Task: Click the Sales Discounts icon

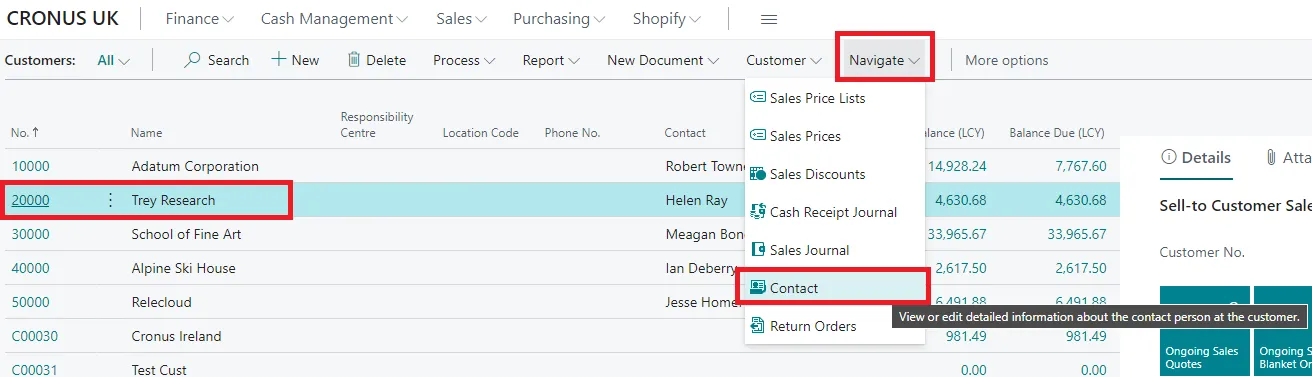Action: pos(758,174)
